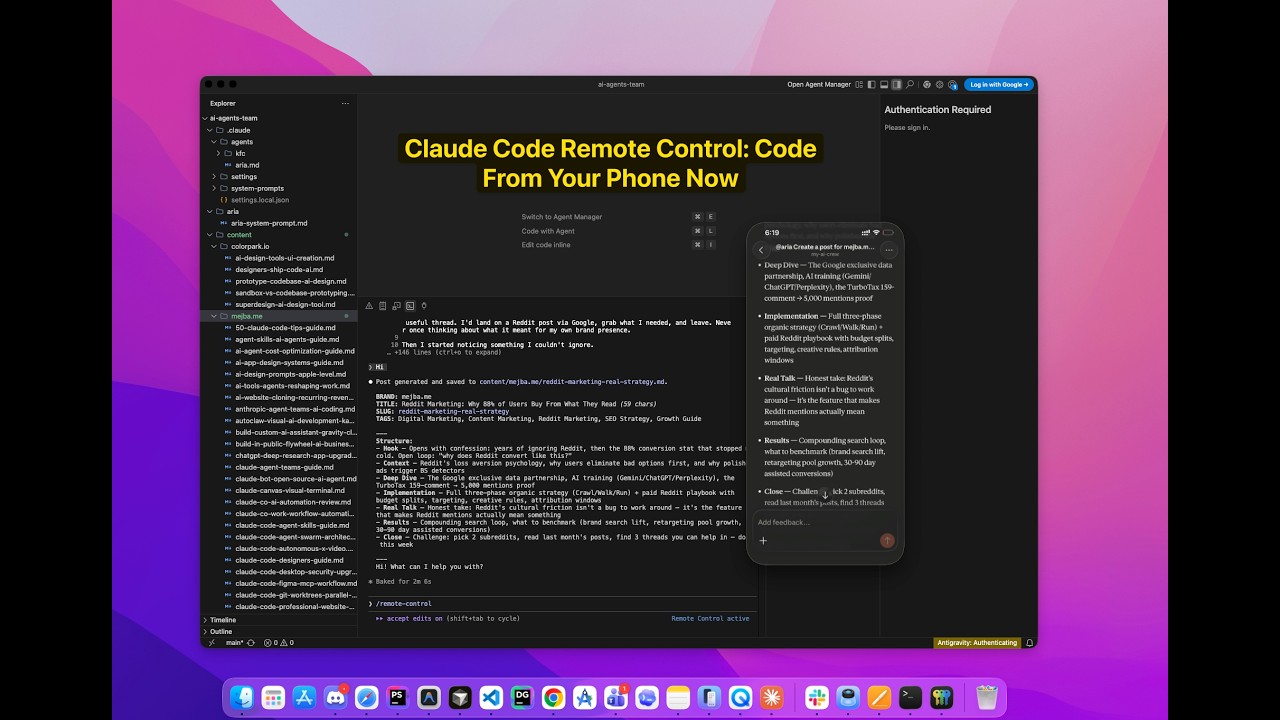Image resolution: width=1280 pixels, height=720 pixels.
Task: Toggle secondary sidebar visibility icon
Action: pyautogui.click(x=897, y=85)
